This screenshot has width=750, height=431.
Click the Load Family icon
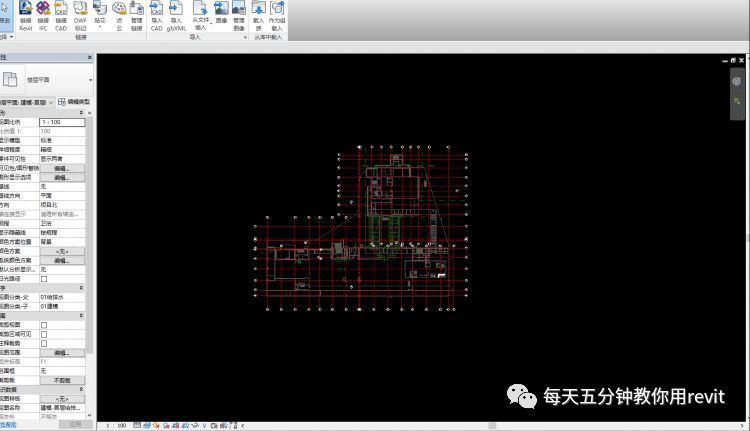click(260, 14)
